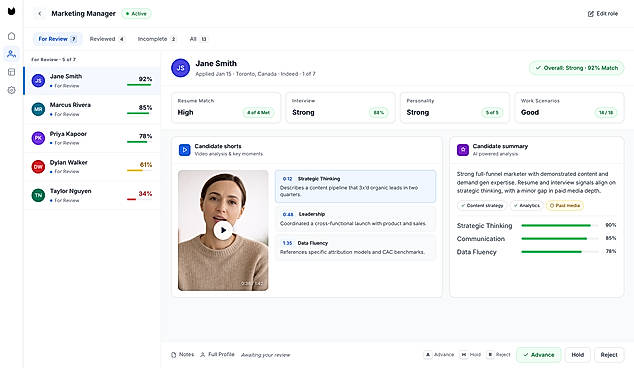Click the Strategic Thinking progress bar
The height and width of the screenshot is (368, 634).
click(x=560, y=225)
